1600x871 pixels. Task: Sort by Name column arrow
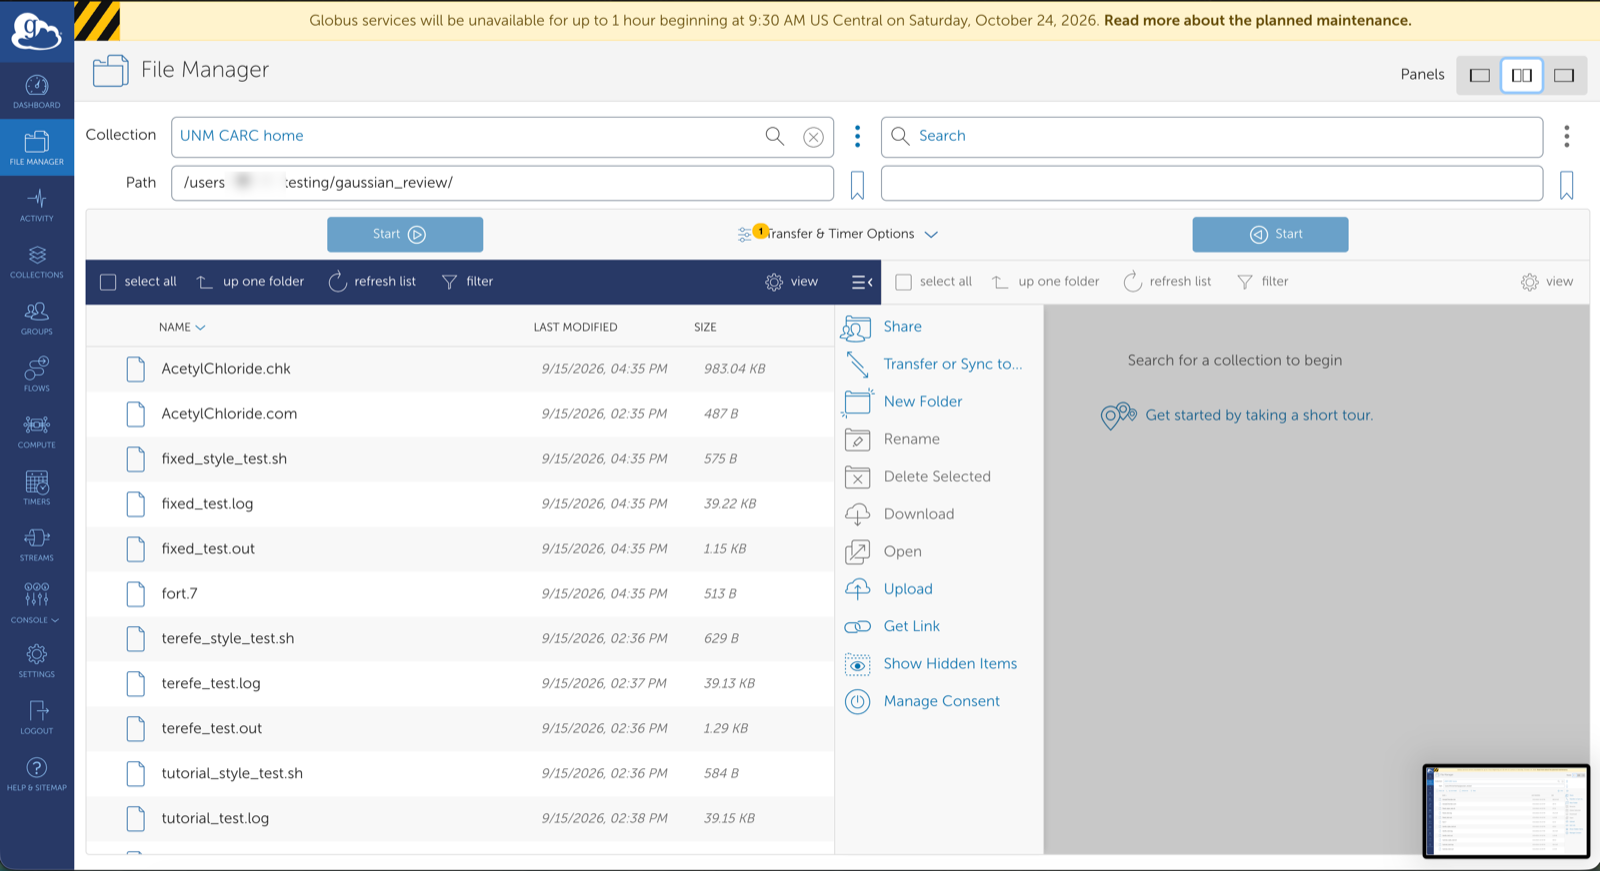coord(200,328)
